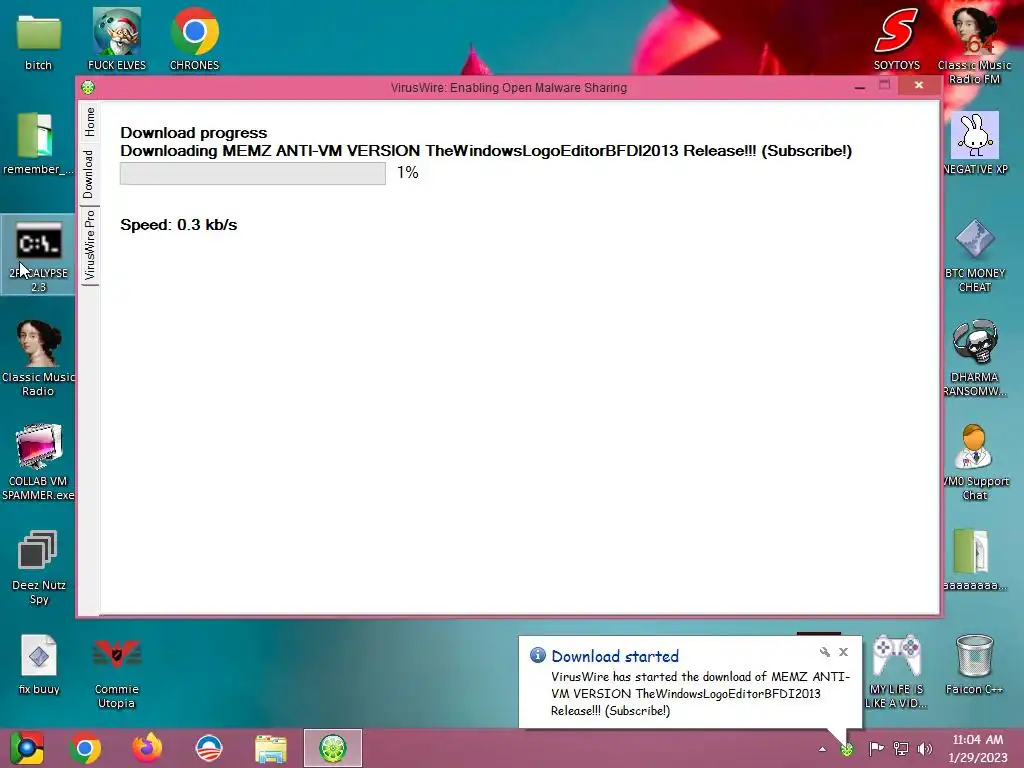Open the volume speaker tray icon
This screenshot has width=1024, height=768.
(925, 748)
